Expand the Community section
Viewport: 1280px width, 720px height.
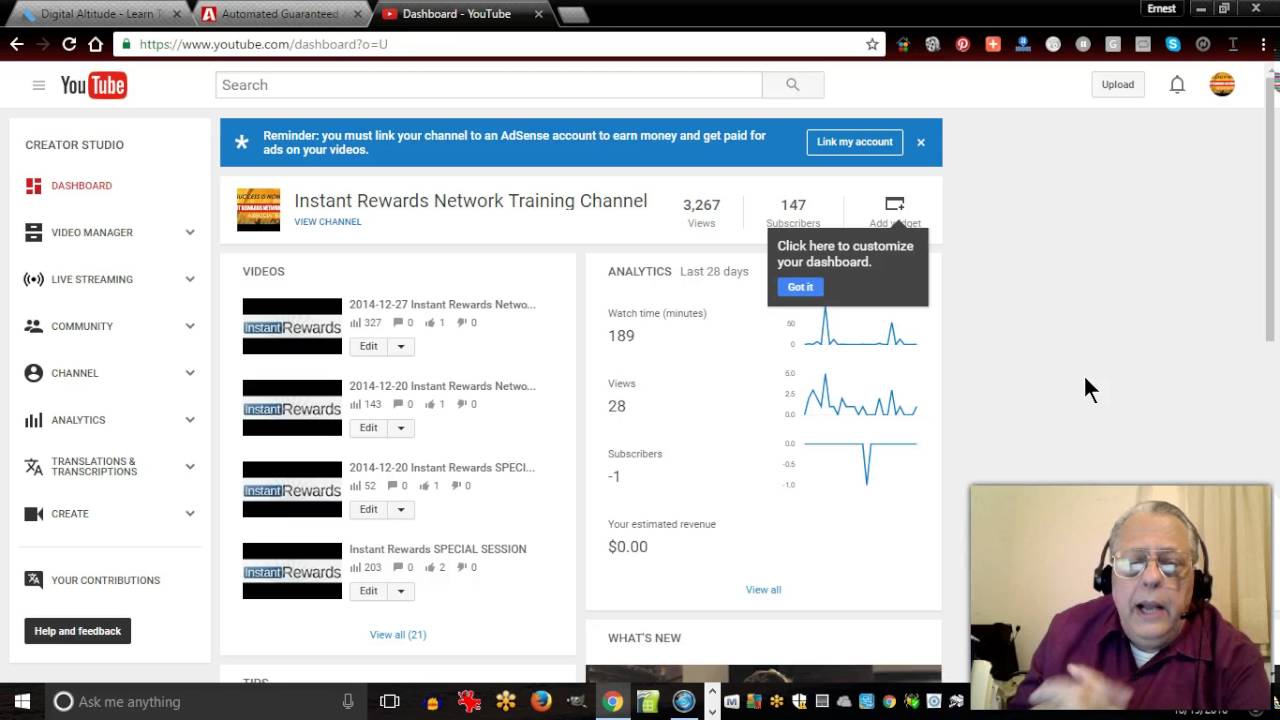(190, 326)
